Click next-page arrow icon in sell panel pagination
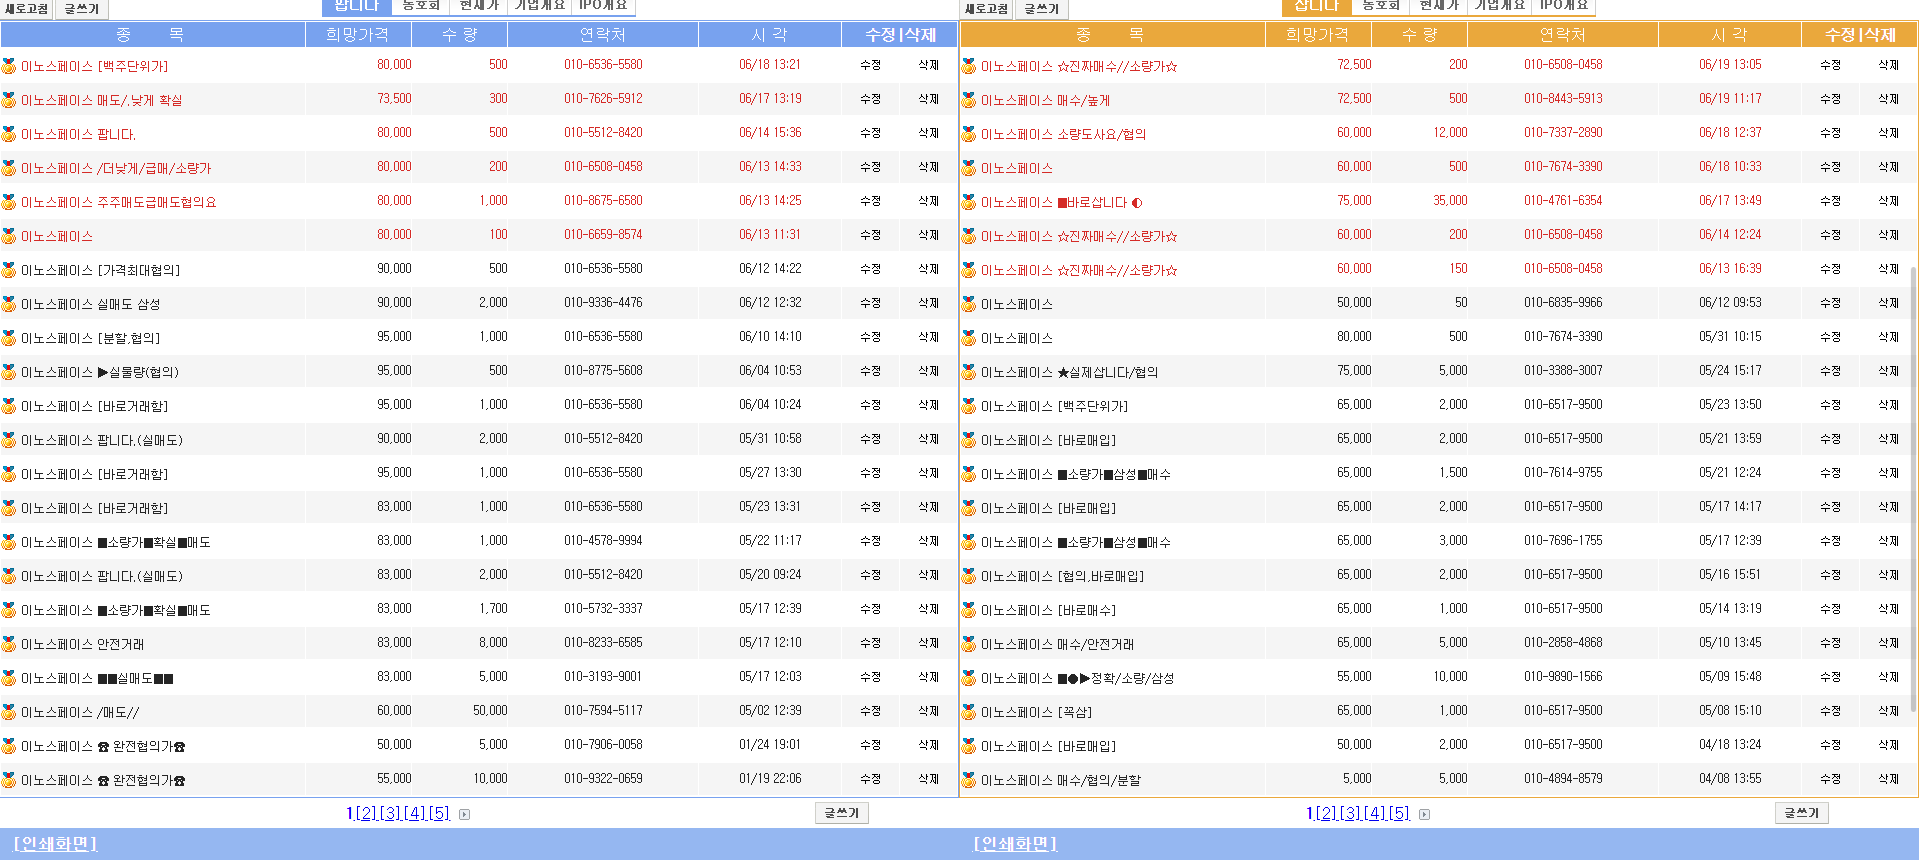 pos(464,814)
